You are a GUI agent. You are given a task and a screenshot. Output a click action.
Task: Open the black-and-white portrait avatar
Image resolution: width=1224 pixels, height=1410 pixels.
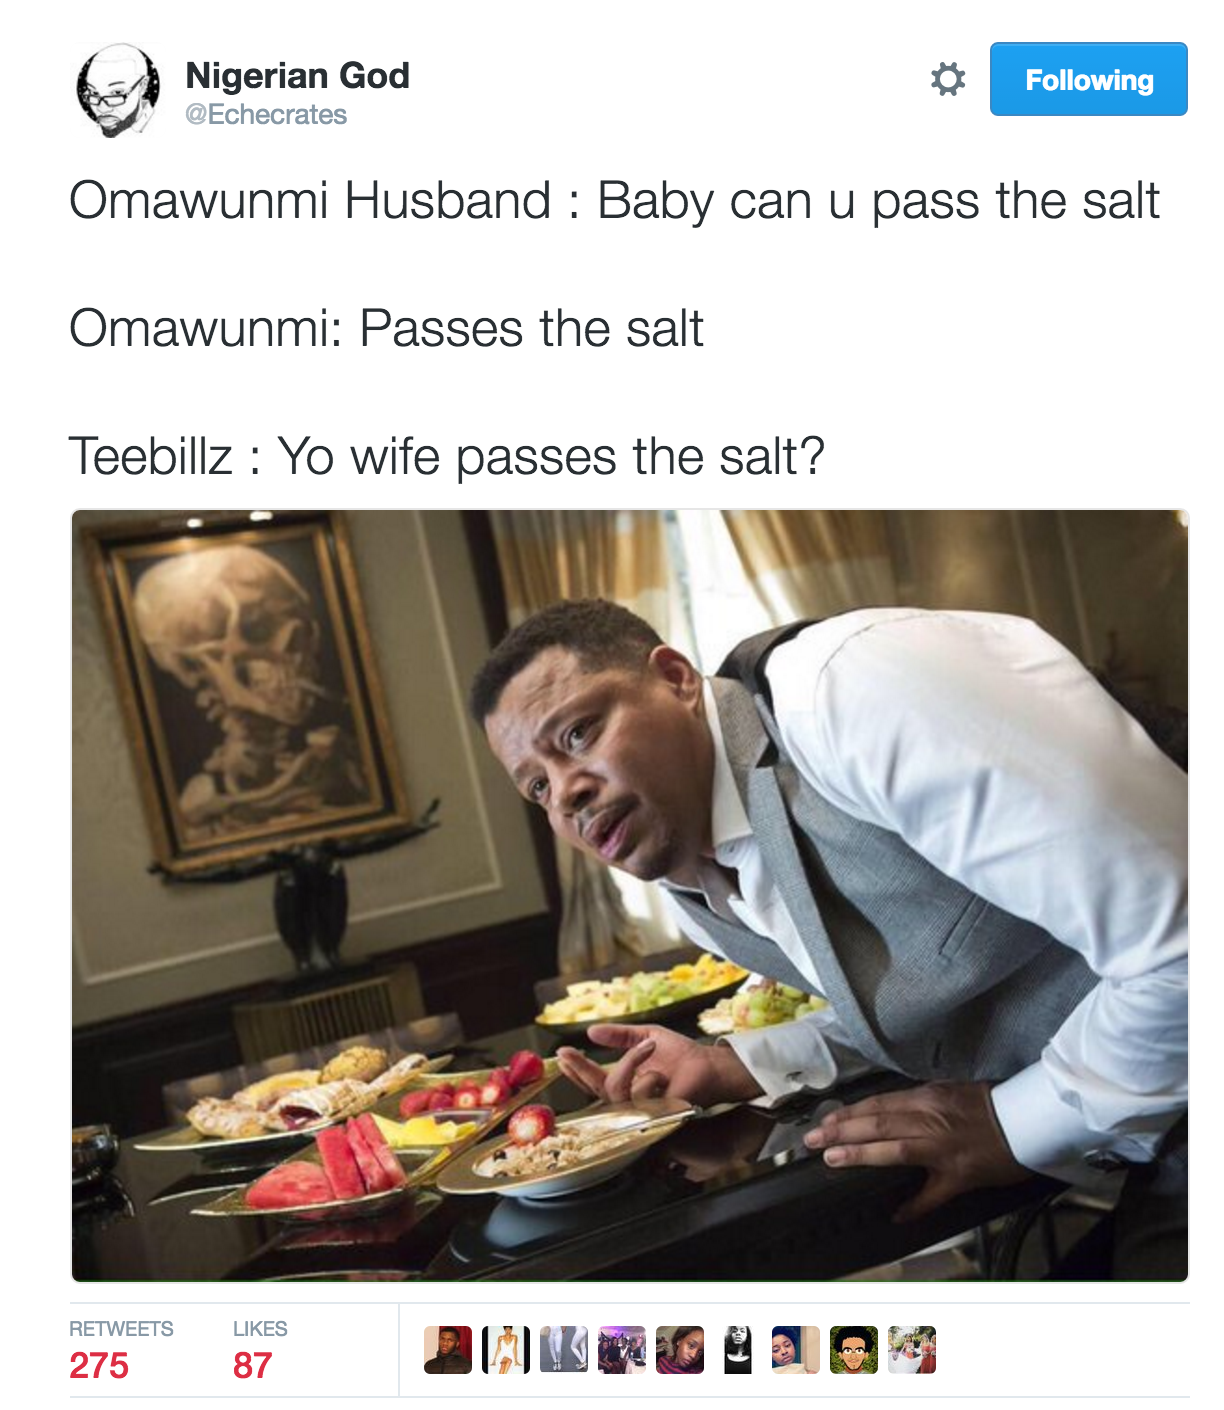tap(738, 1350)
